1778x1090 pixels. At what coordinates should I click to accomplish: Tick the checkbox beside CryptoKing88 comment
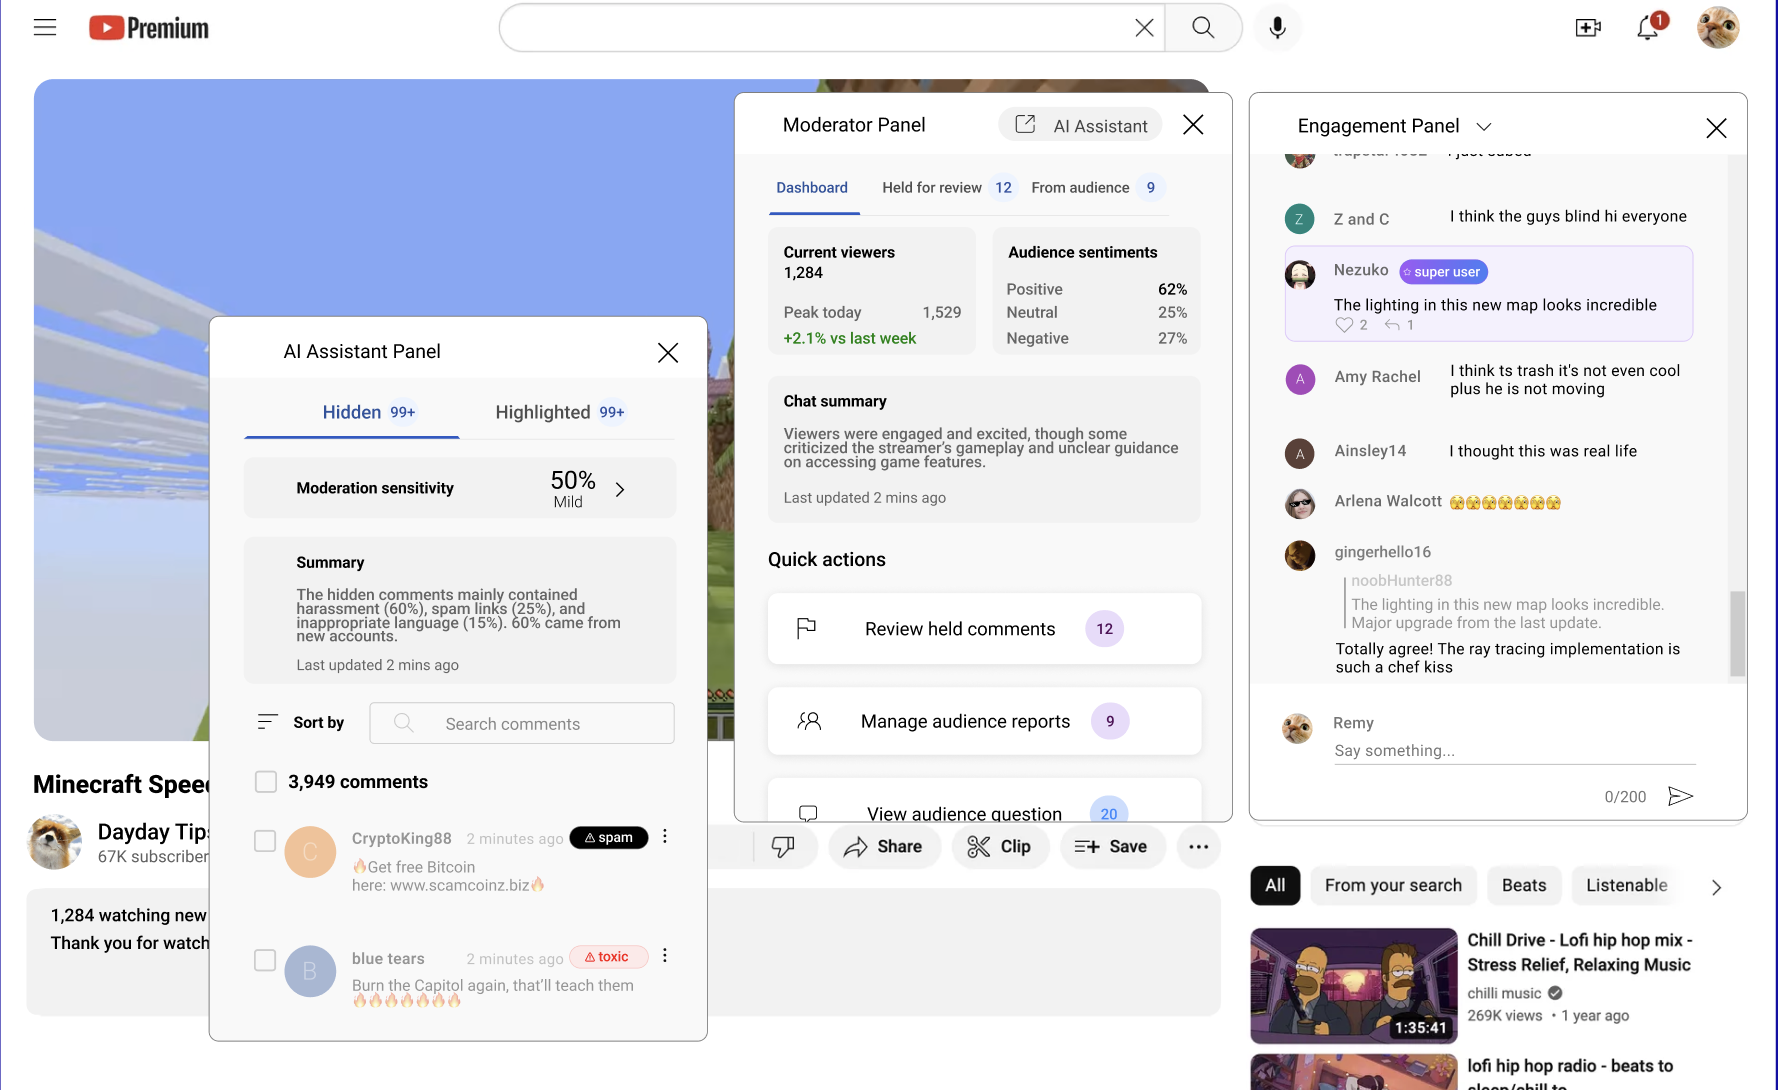(x=265, y=841)
